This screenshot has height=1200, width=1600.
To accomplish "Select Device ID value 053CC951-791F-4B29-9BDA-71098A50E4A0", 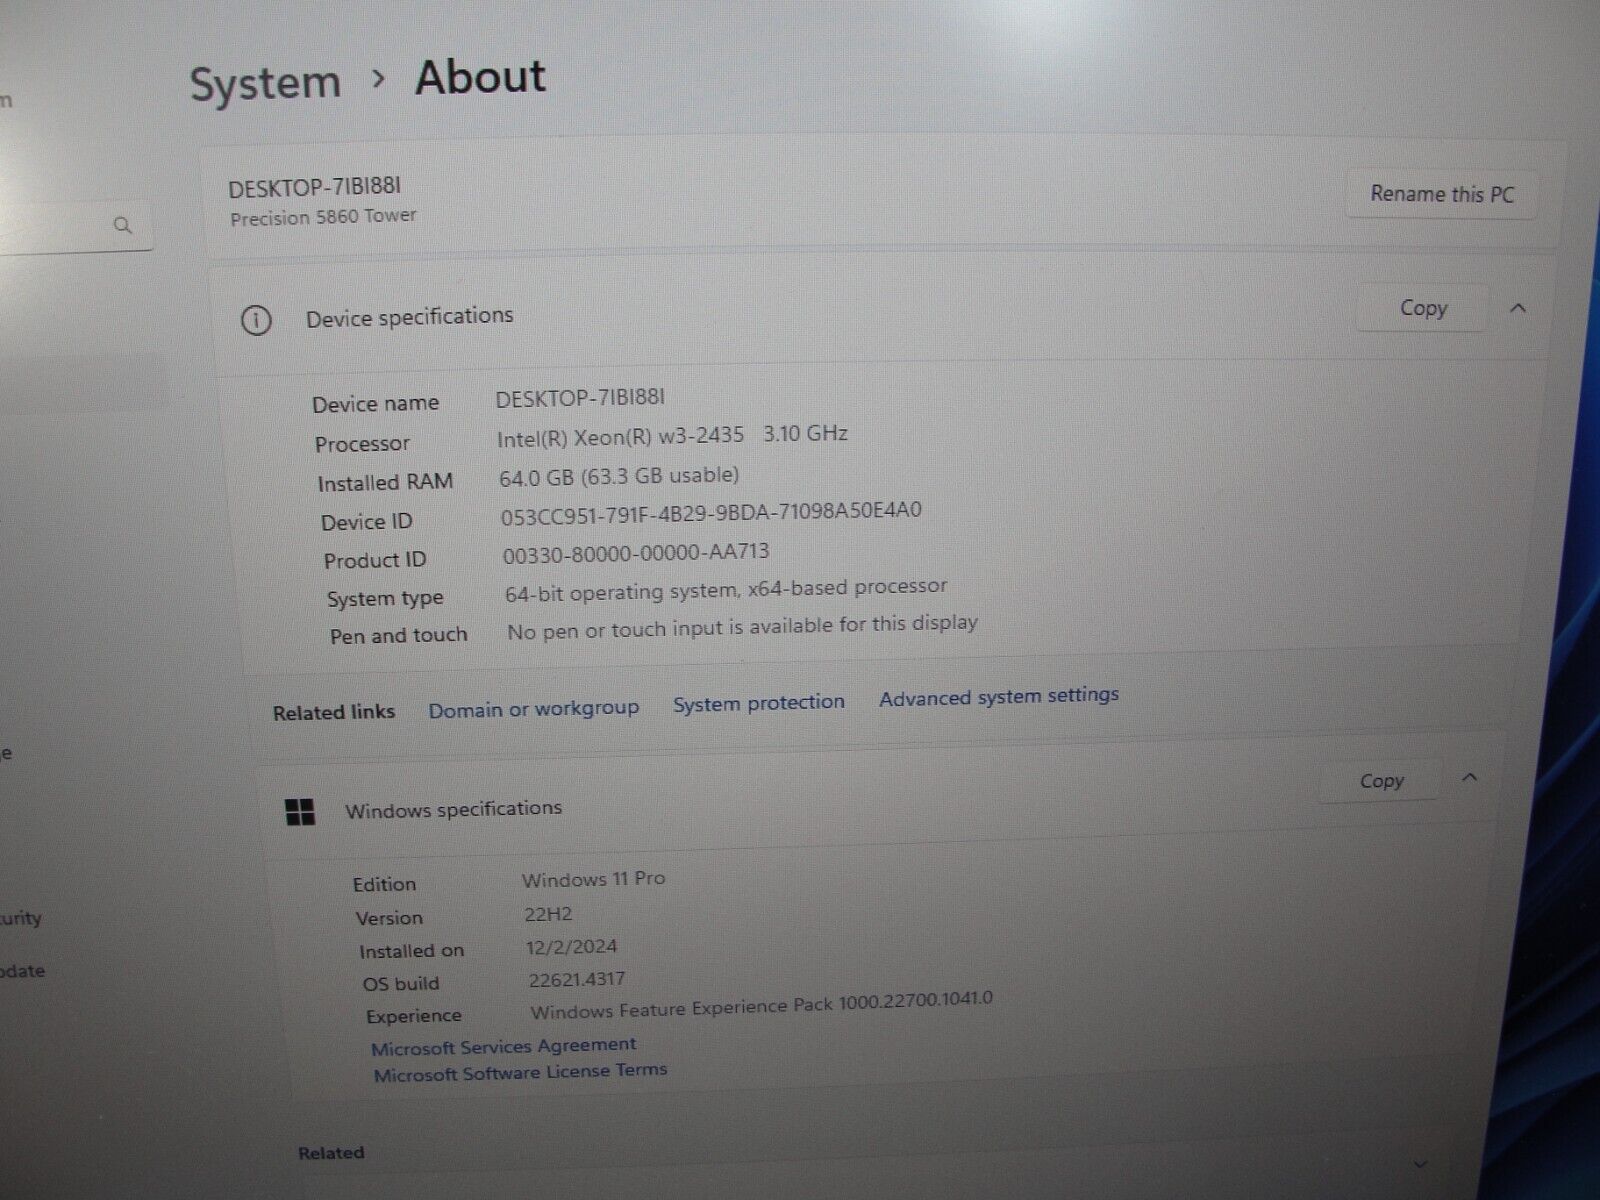I will point(711,513).
